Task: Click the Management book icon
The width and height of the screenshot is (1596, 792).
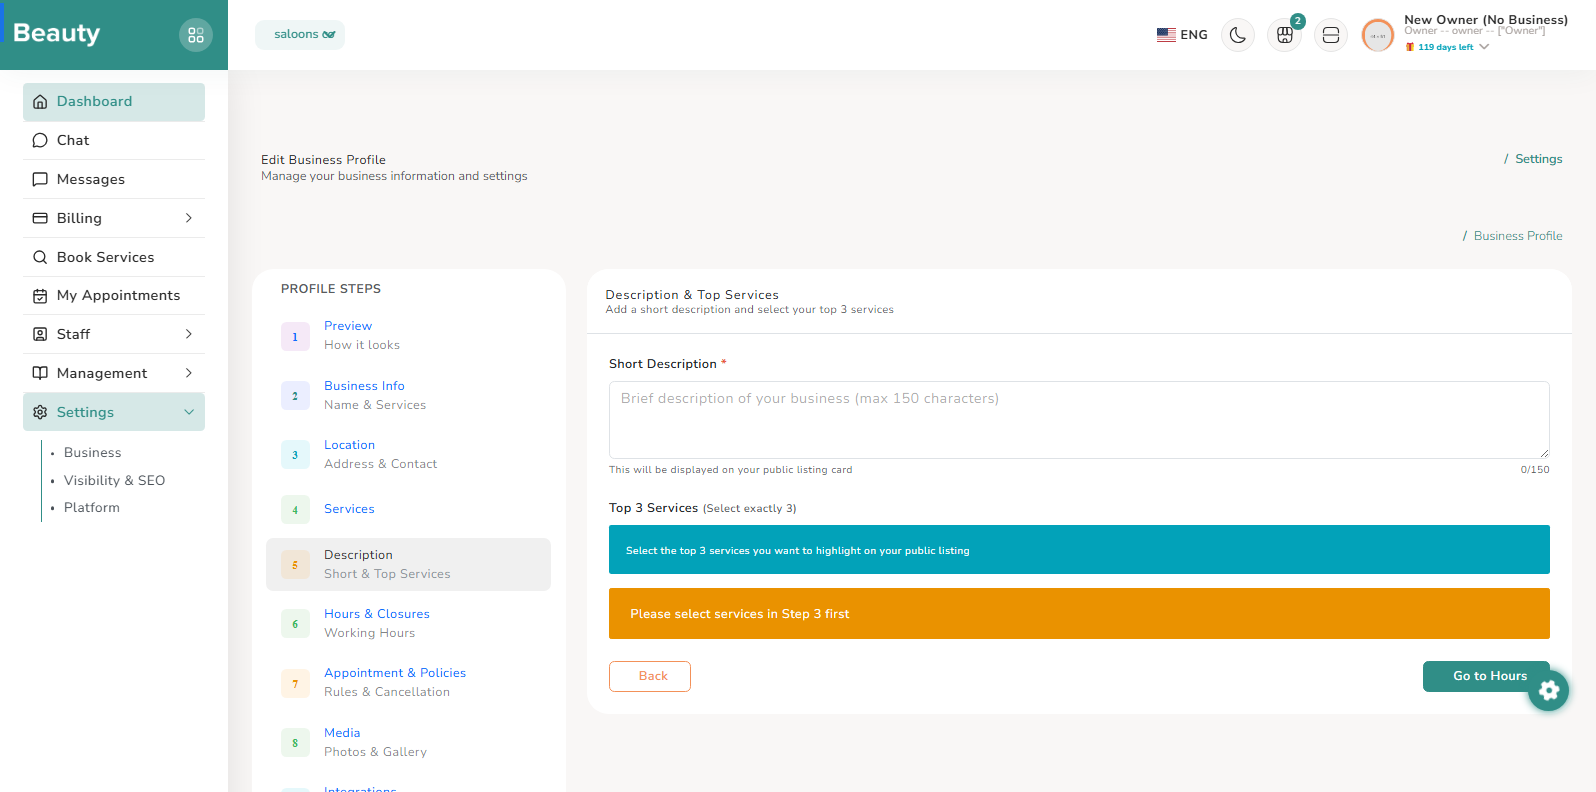Action: pyautogui.click(x=40, y=373)
